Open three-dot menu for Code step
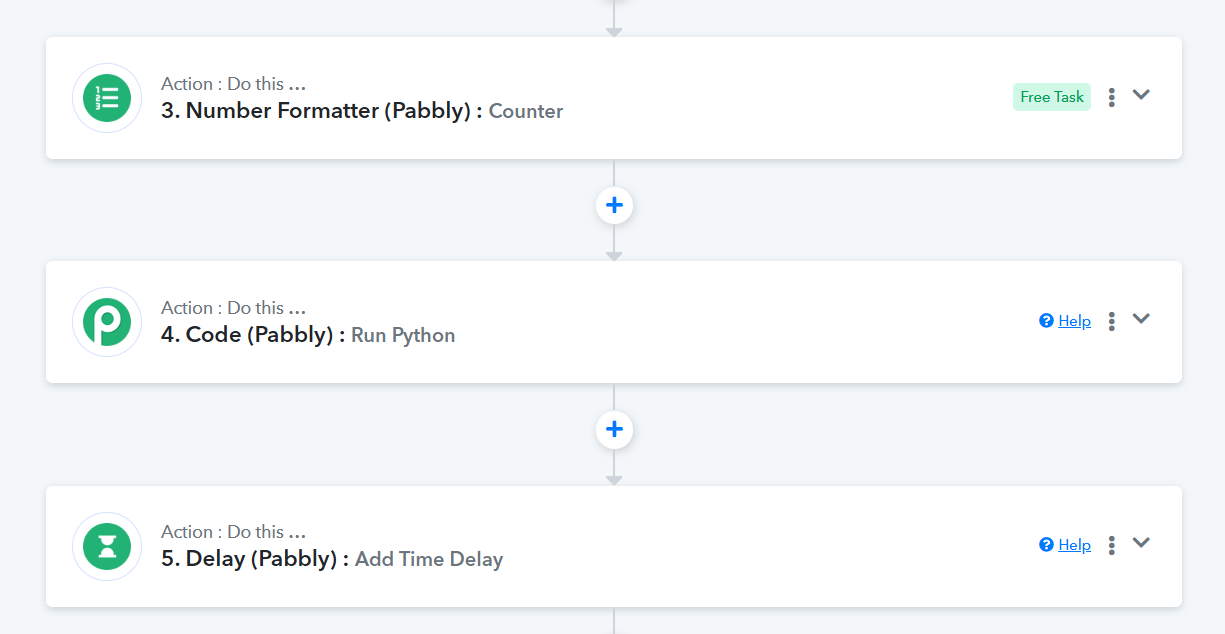Image resolution: width=1225 pixels, height=634 pixels. tap(1111, 321)
